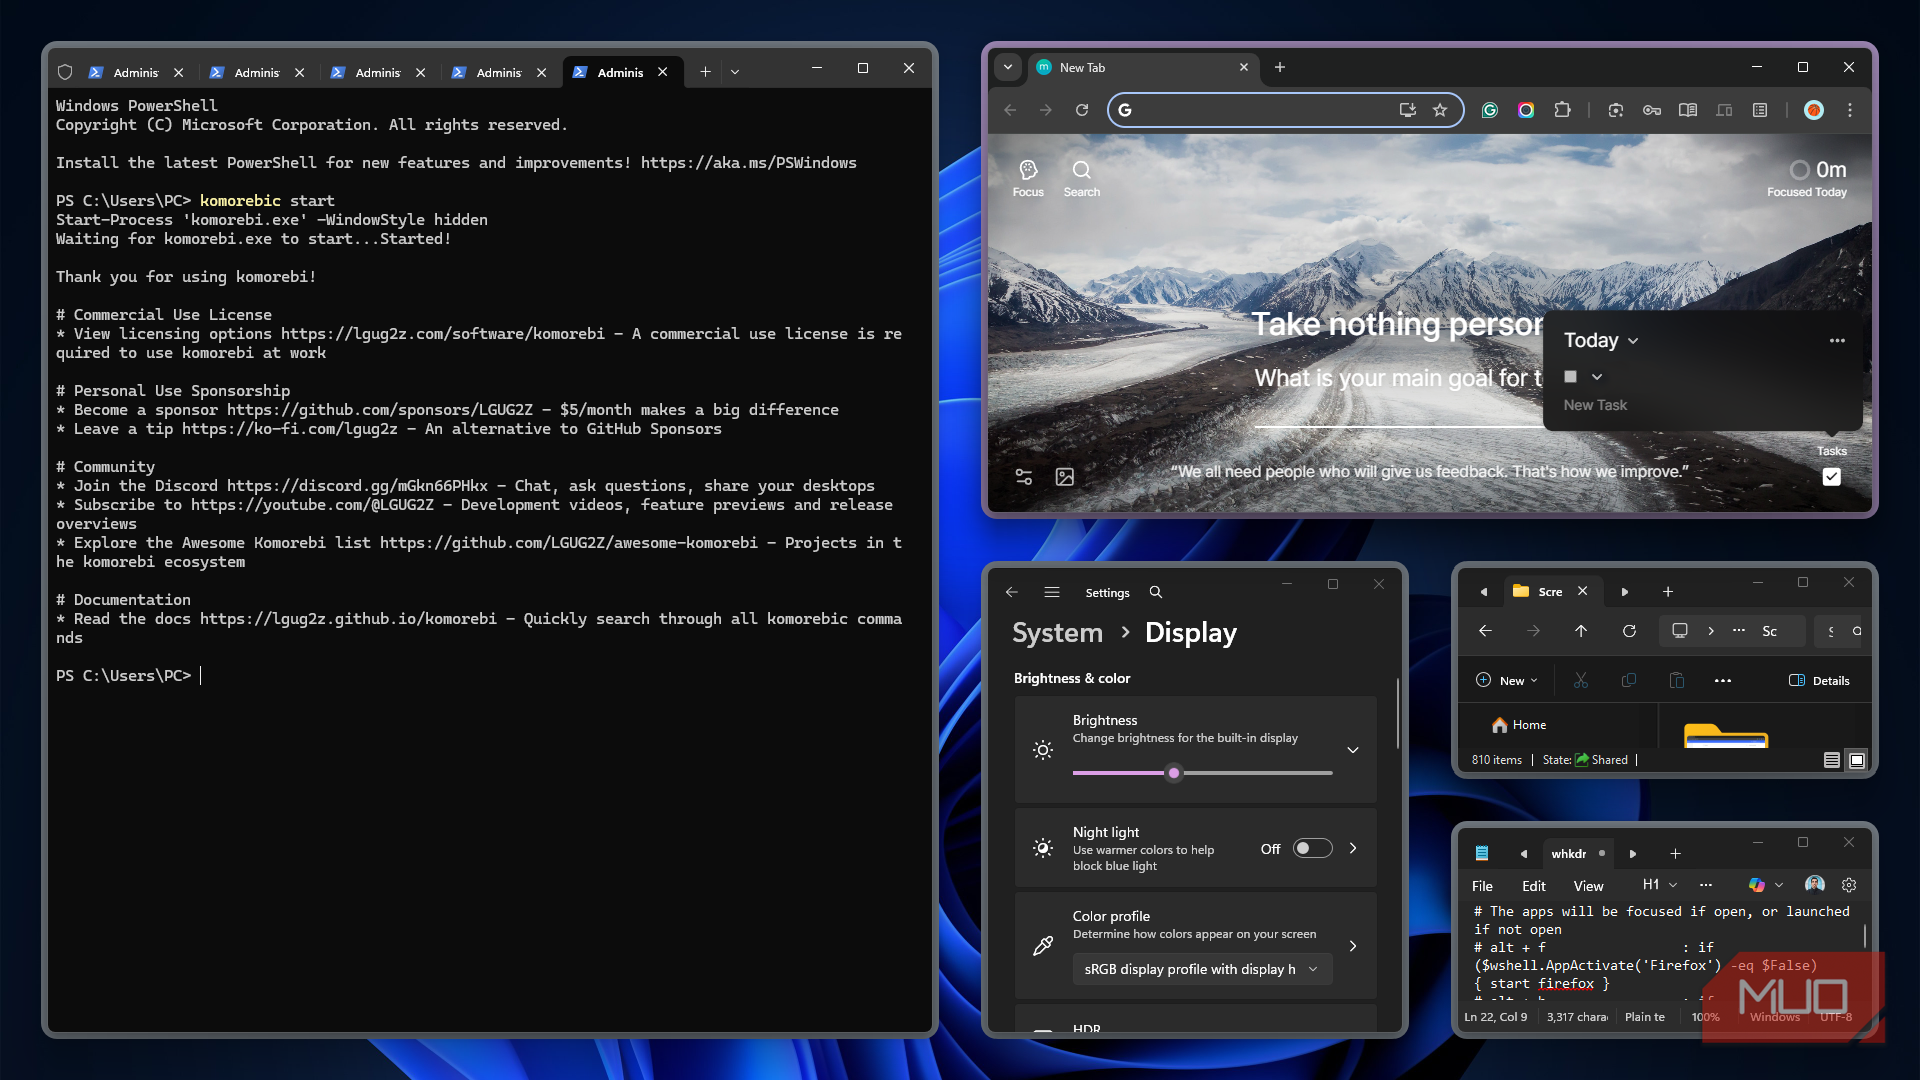
Task: Click the Search icon on the New Tab page
Action: tap(1081, 177)
